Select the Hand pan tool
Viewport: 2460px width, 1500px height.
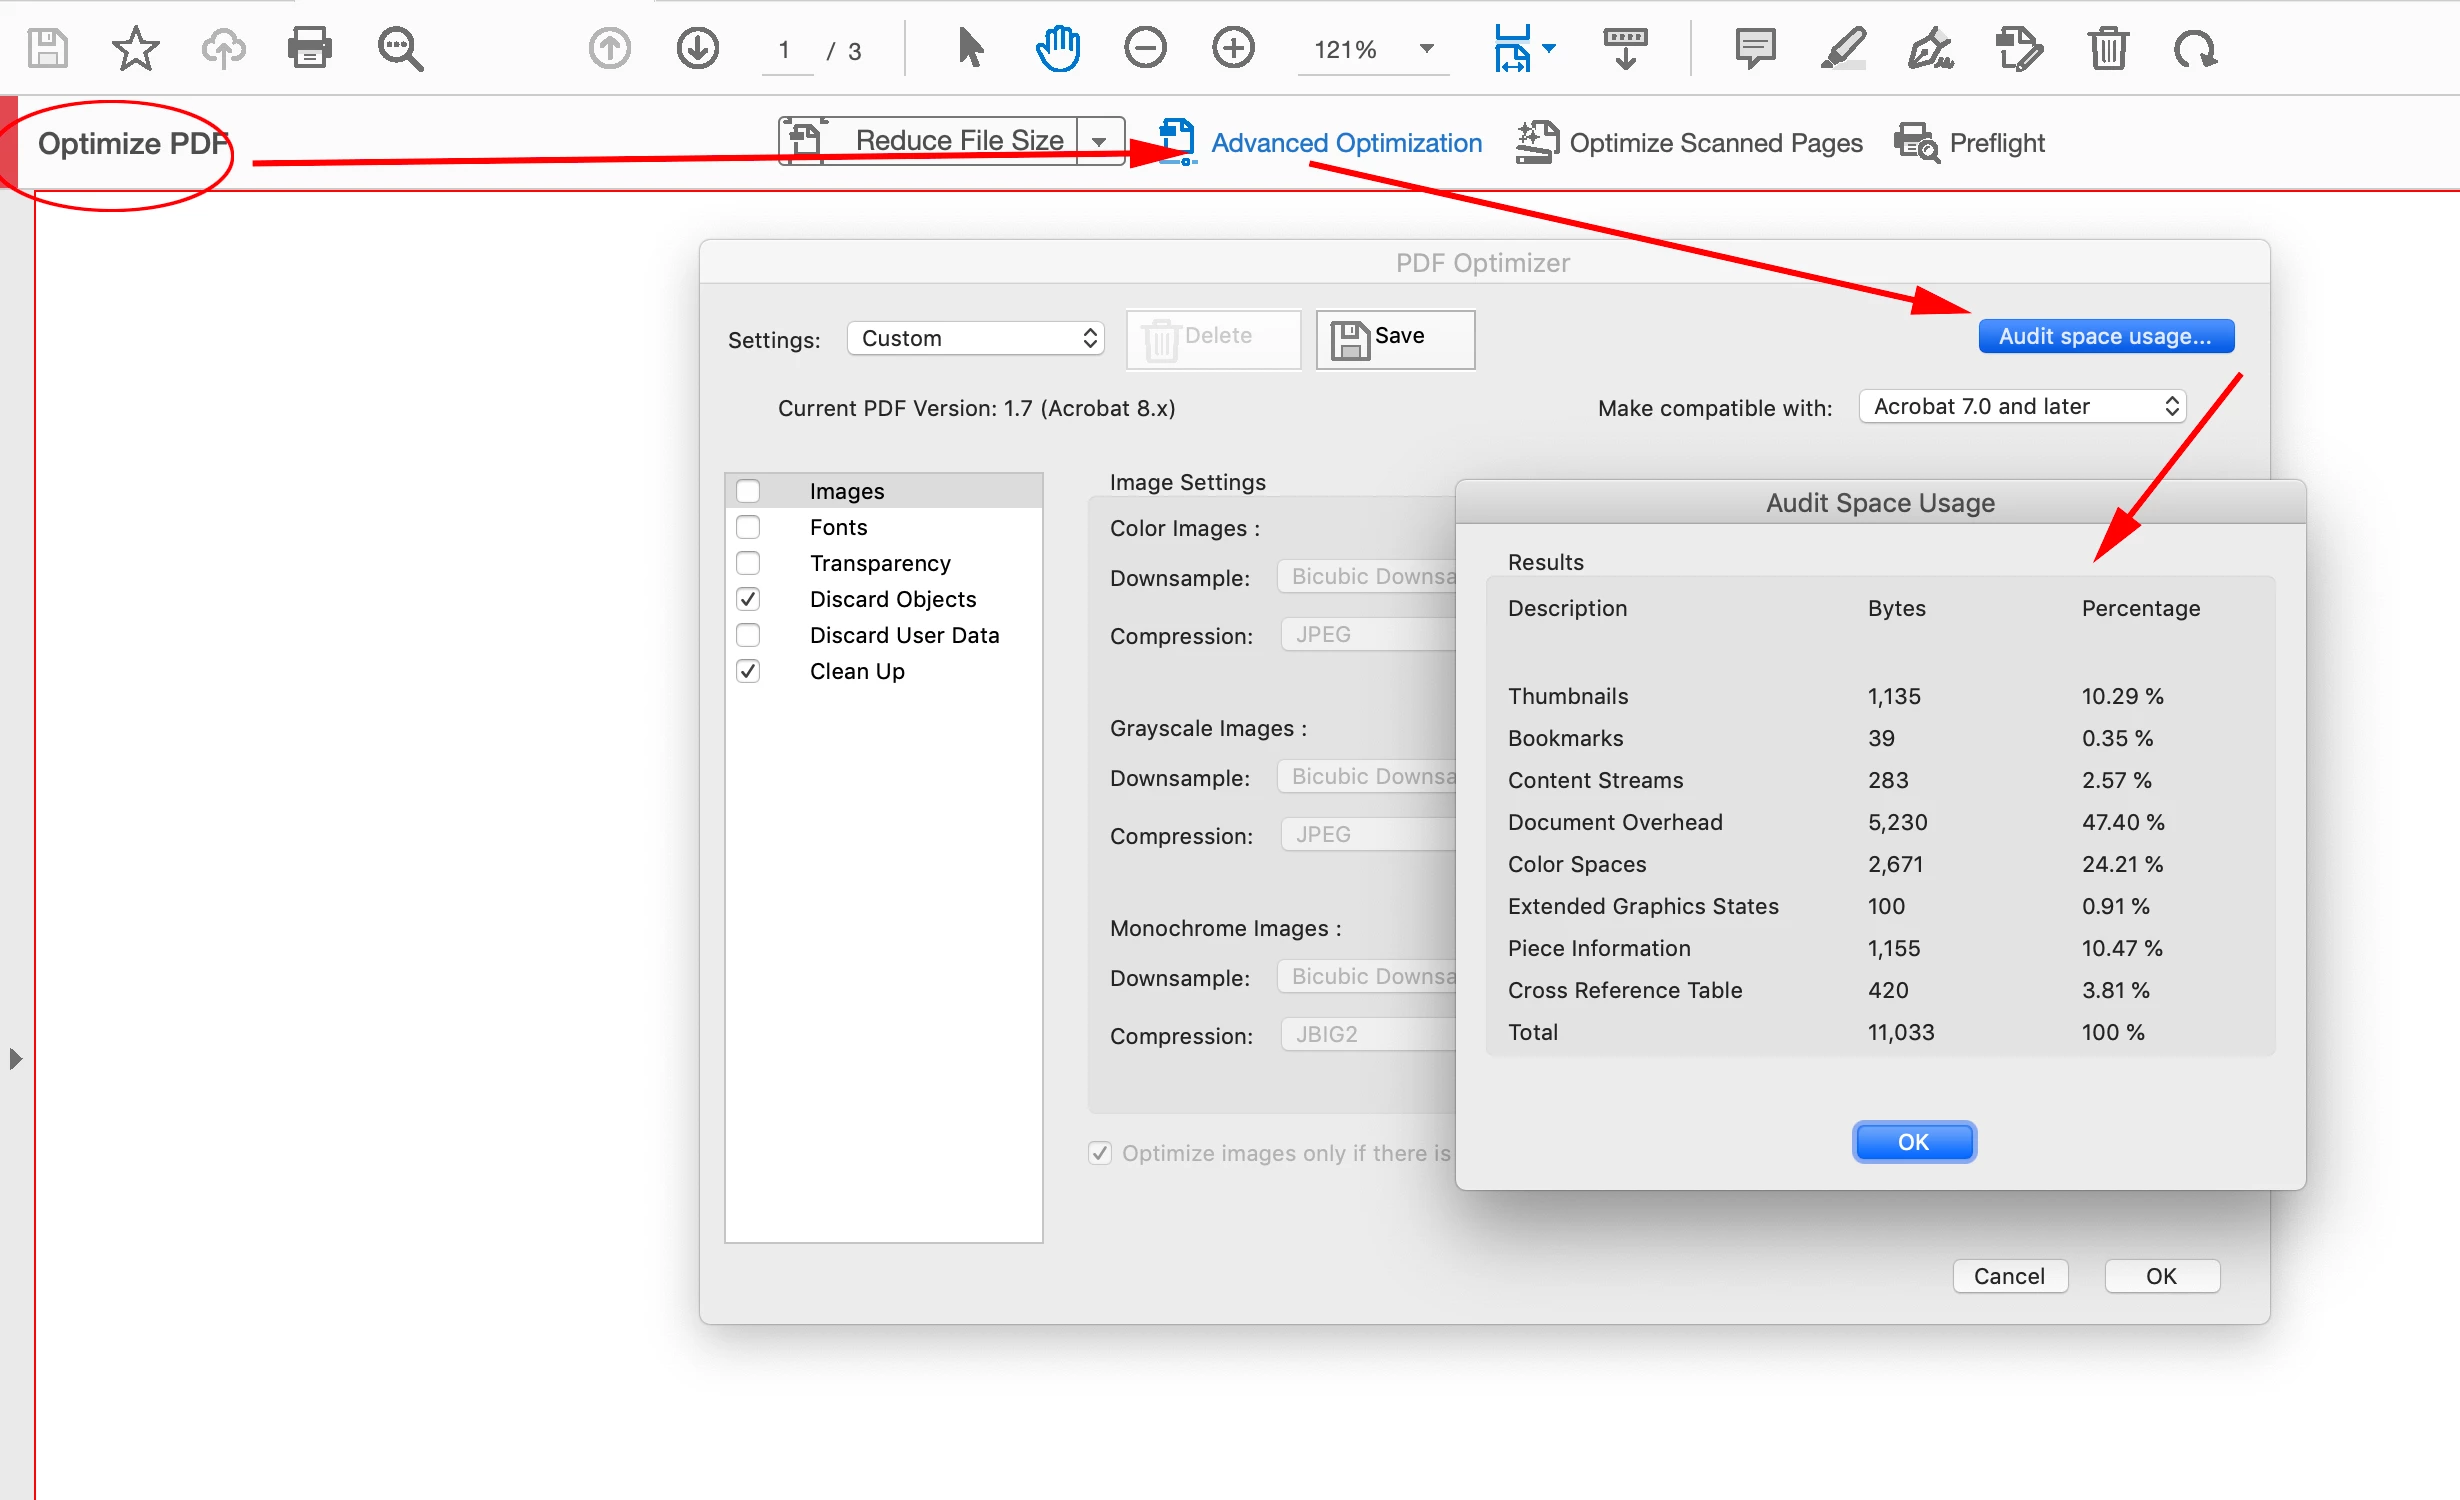[1057, 48]
